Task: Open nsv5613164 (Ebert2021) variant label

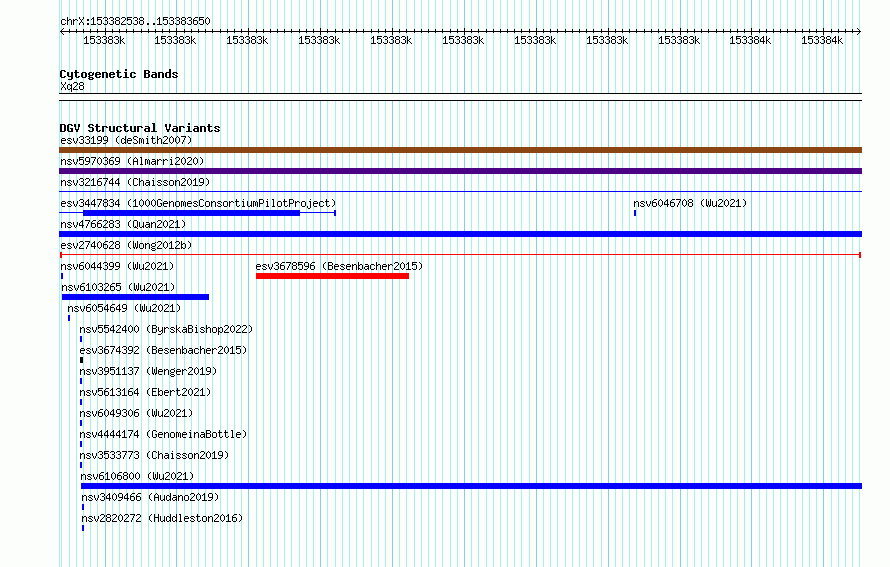Action: 145,392
